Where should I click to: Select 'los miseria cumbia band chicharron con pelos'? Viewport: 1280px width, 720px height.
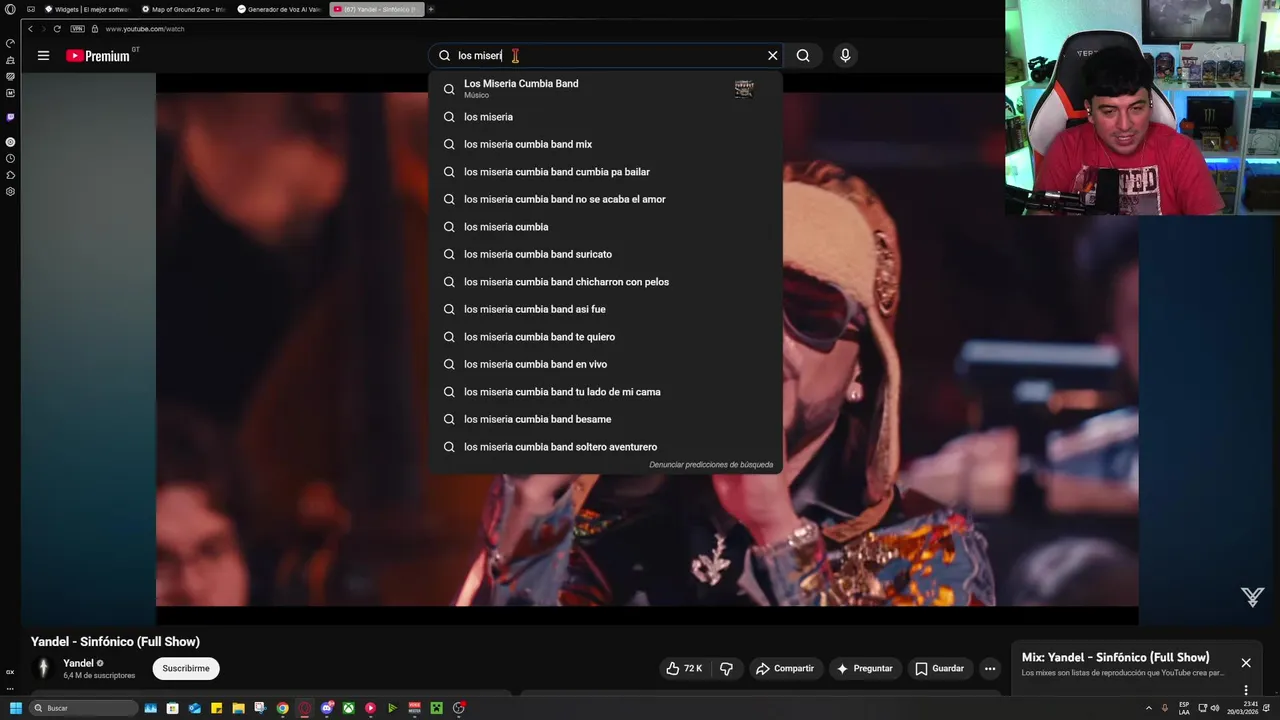coord(605,282)
